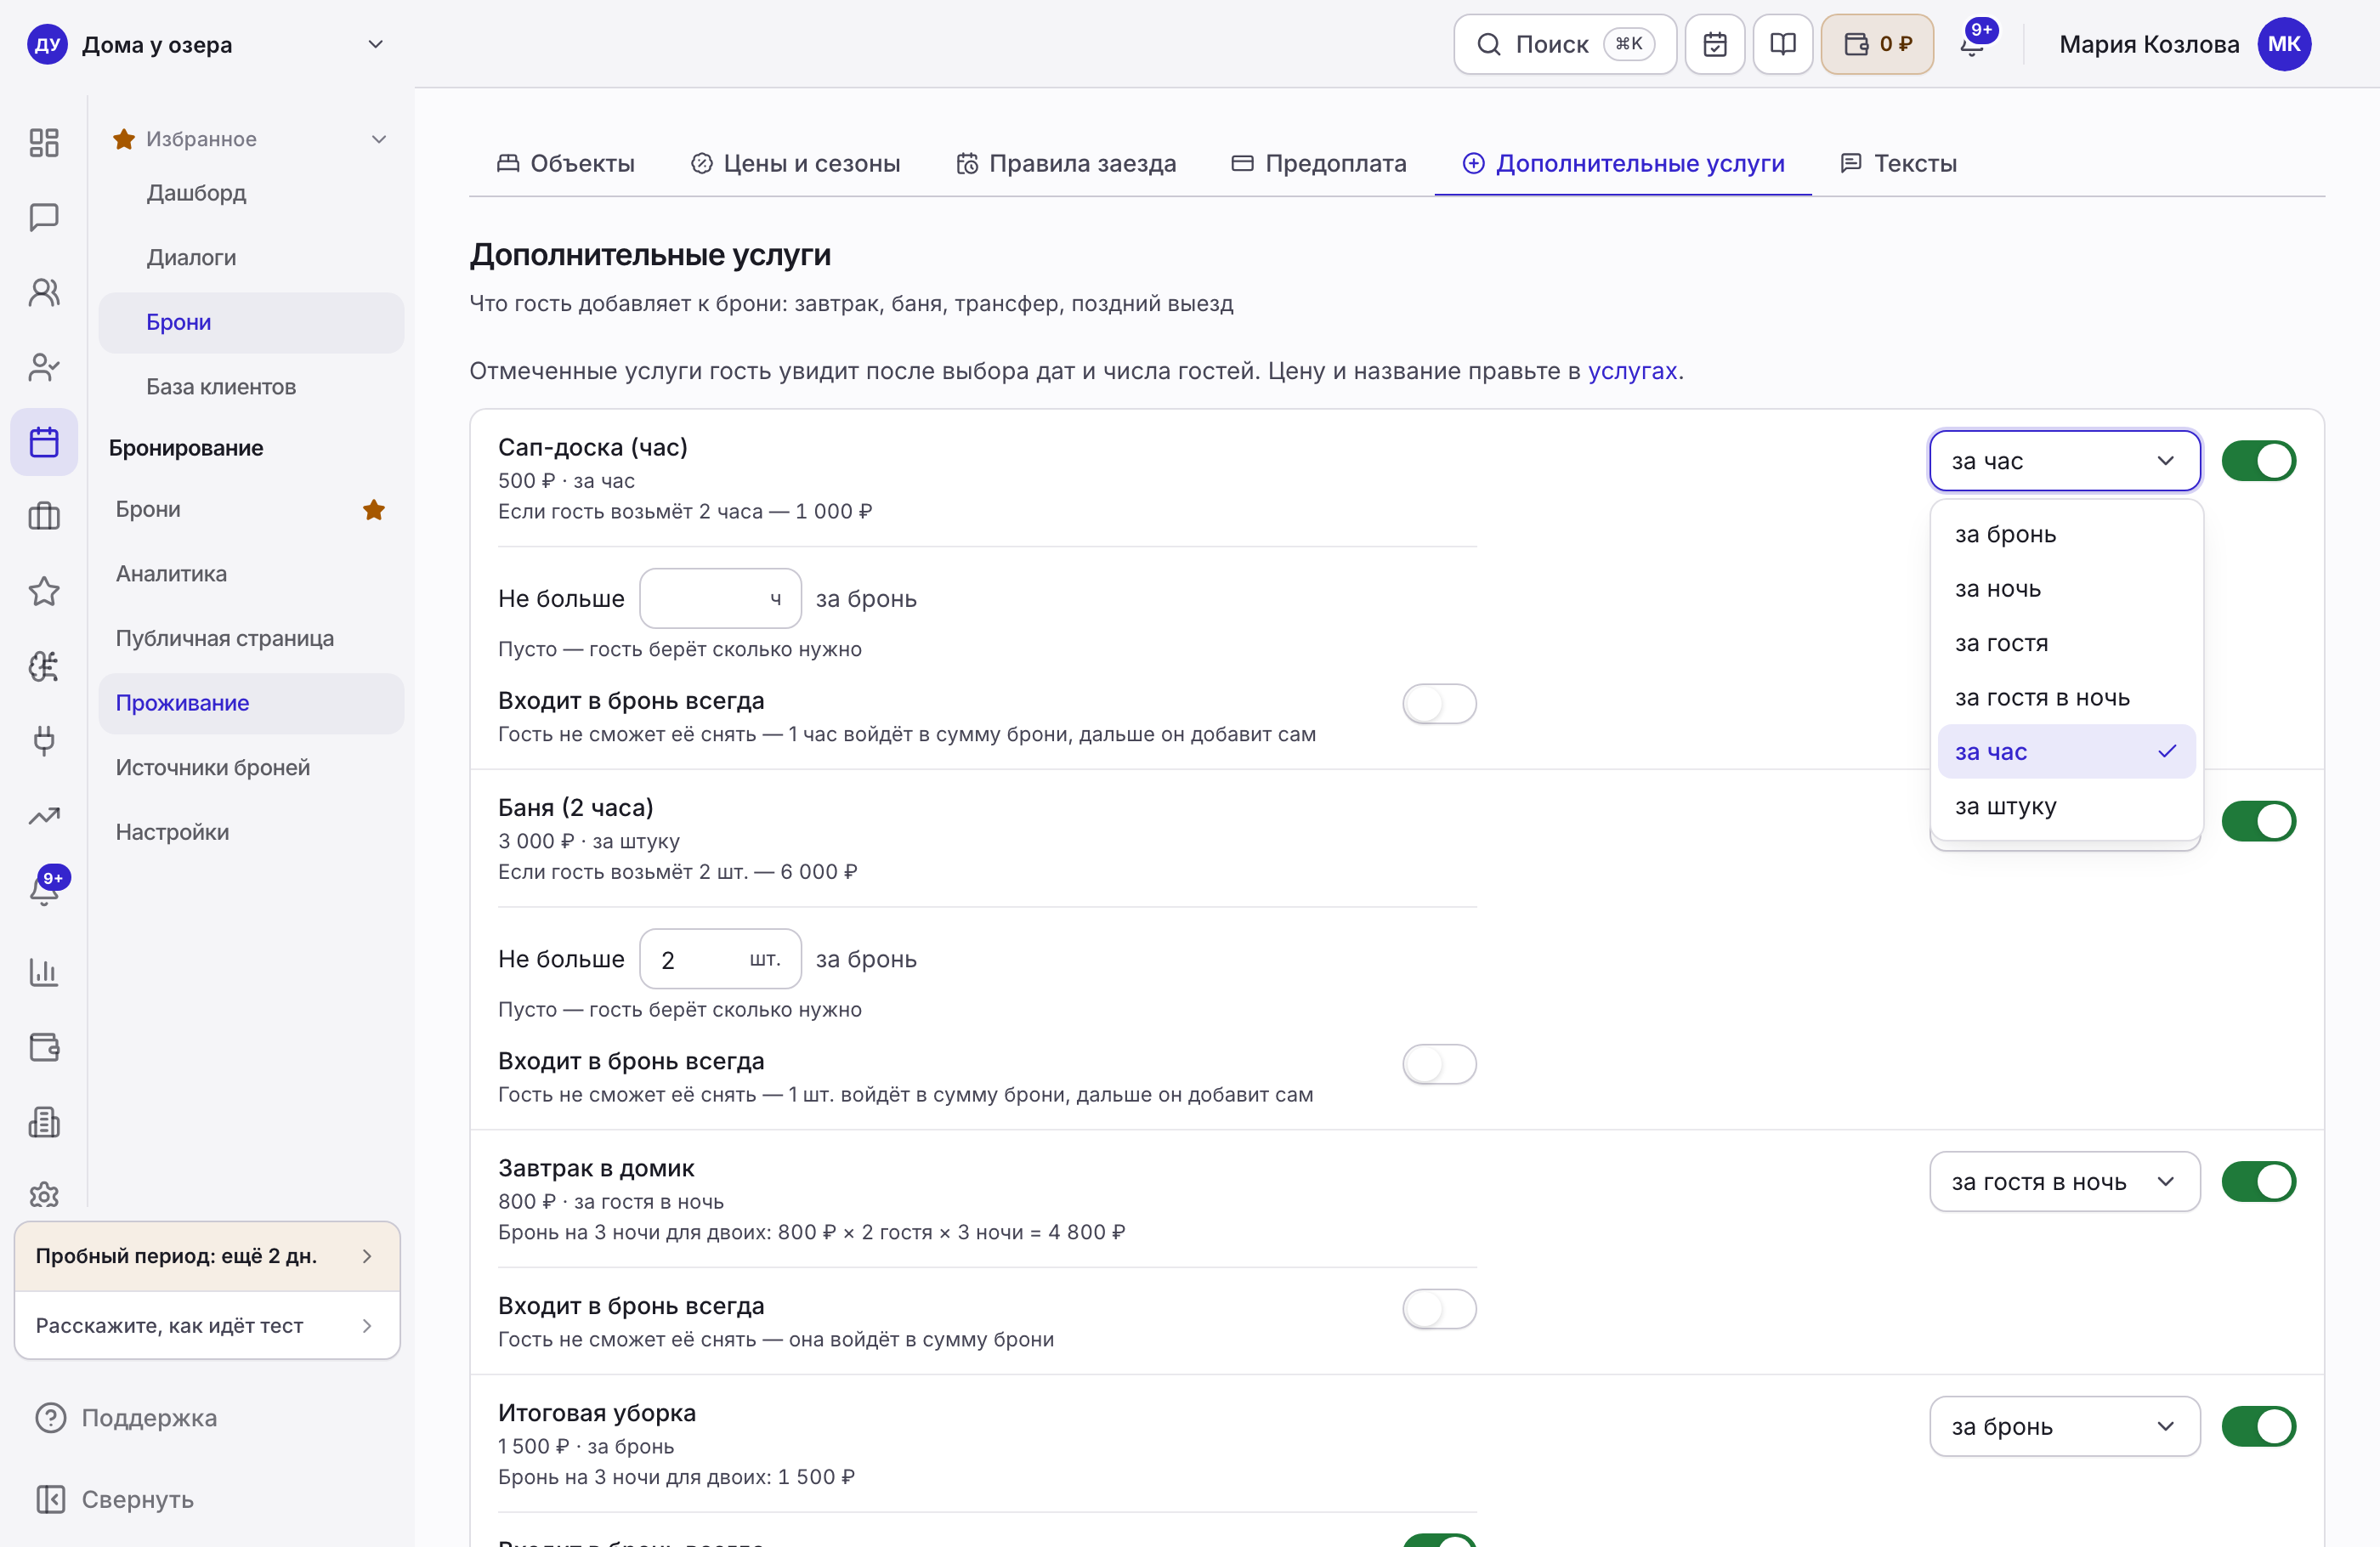Click the outlined star icon in left rail
2380x1547 pixels.
tap(44, 591)
